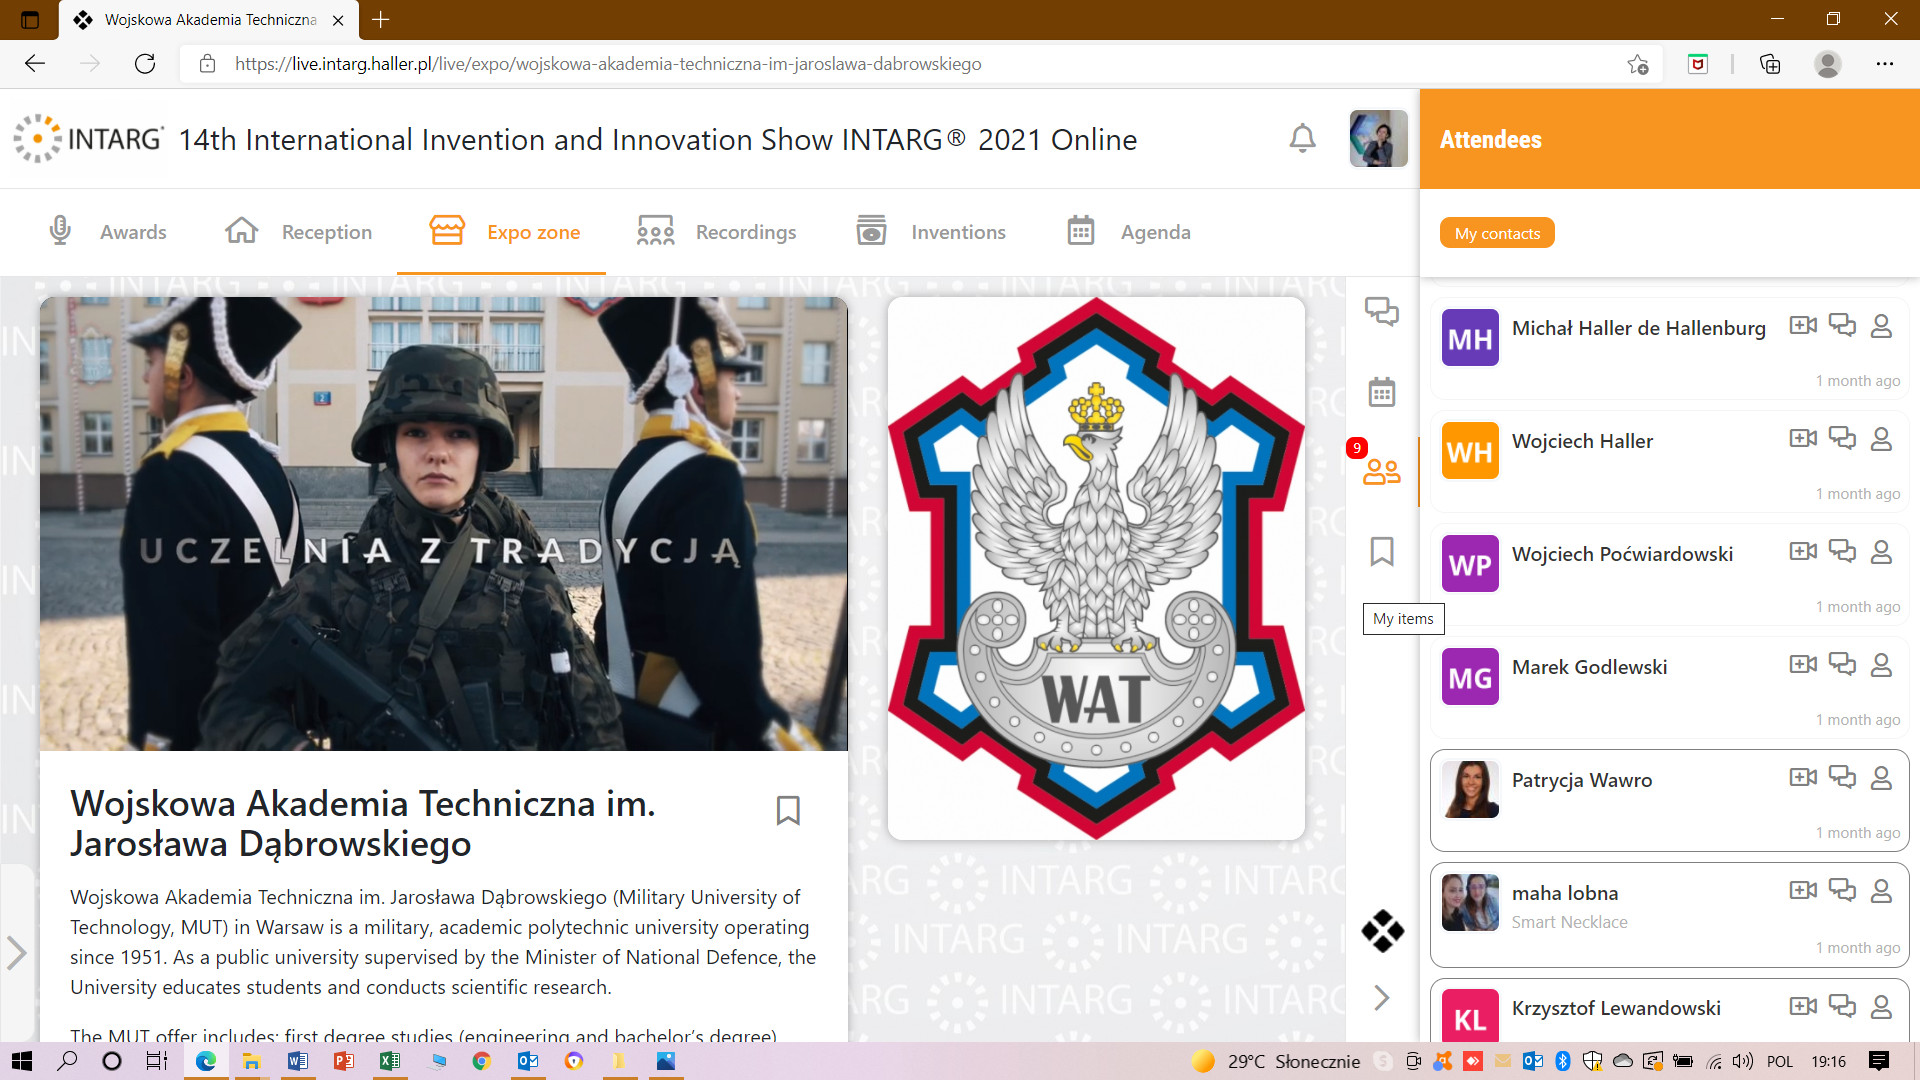Image resolution: width=1920 pixels, height=1080 pixels.
Task: Open the attendees icon with badge 9
Action: pos(1381,471)
